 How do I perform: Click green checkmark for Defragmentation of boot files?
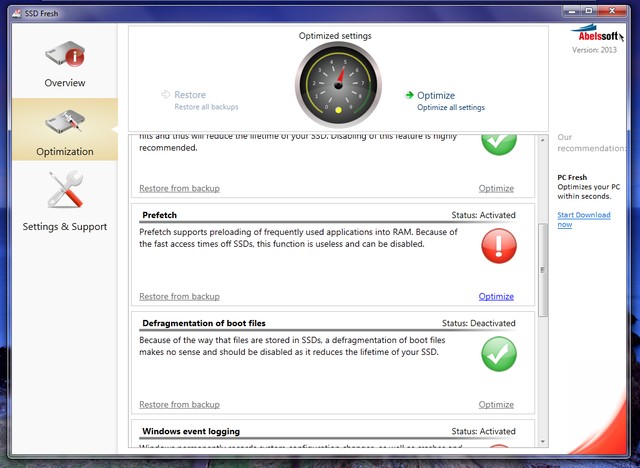[499, 354]
